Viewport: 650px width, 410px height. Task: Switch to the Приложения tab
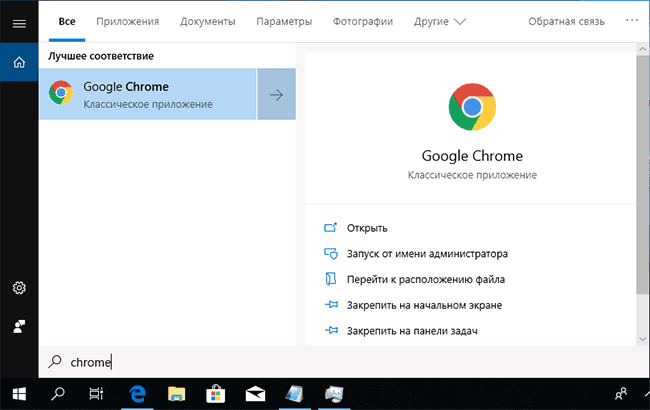(x=128, y=22)
